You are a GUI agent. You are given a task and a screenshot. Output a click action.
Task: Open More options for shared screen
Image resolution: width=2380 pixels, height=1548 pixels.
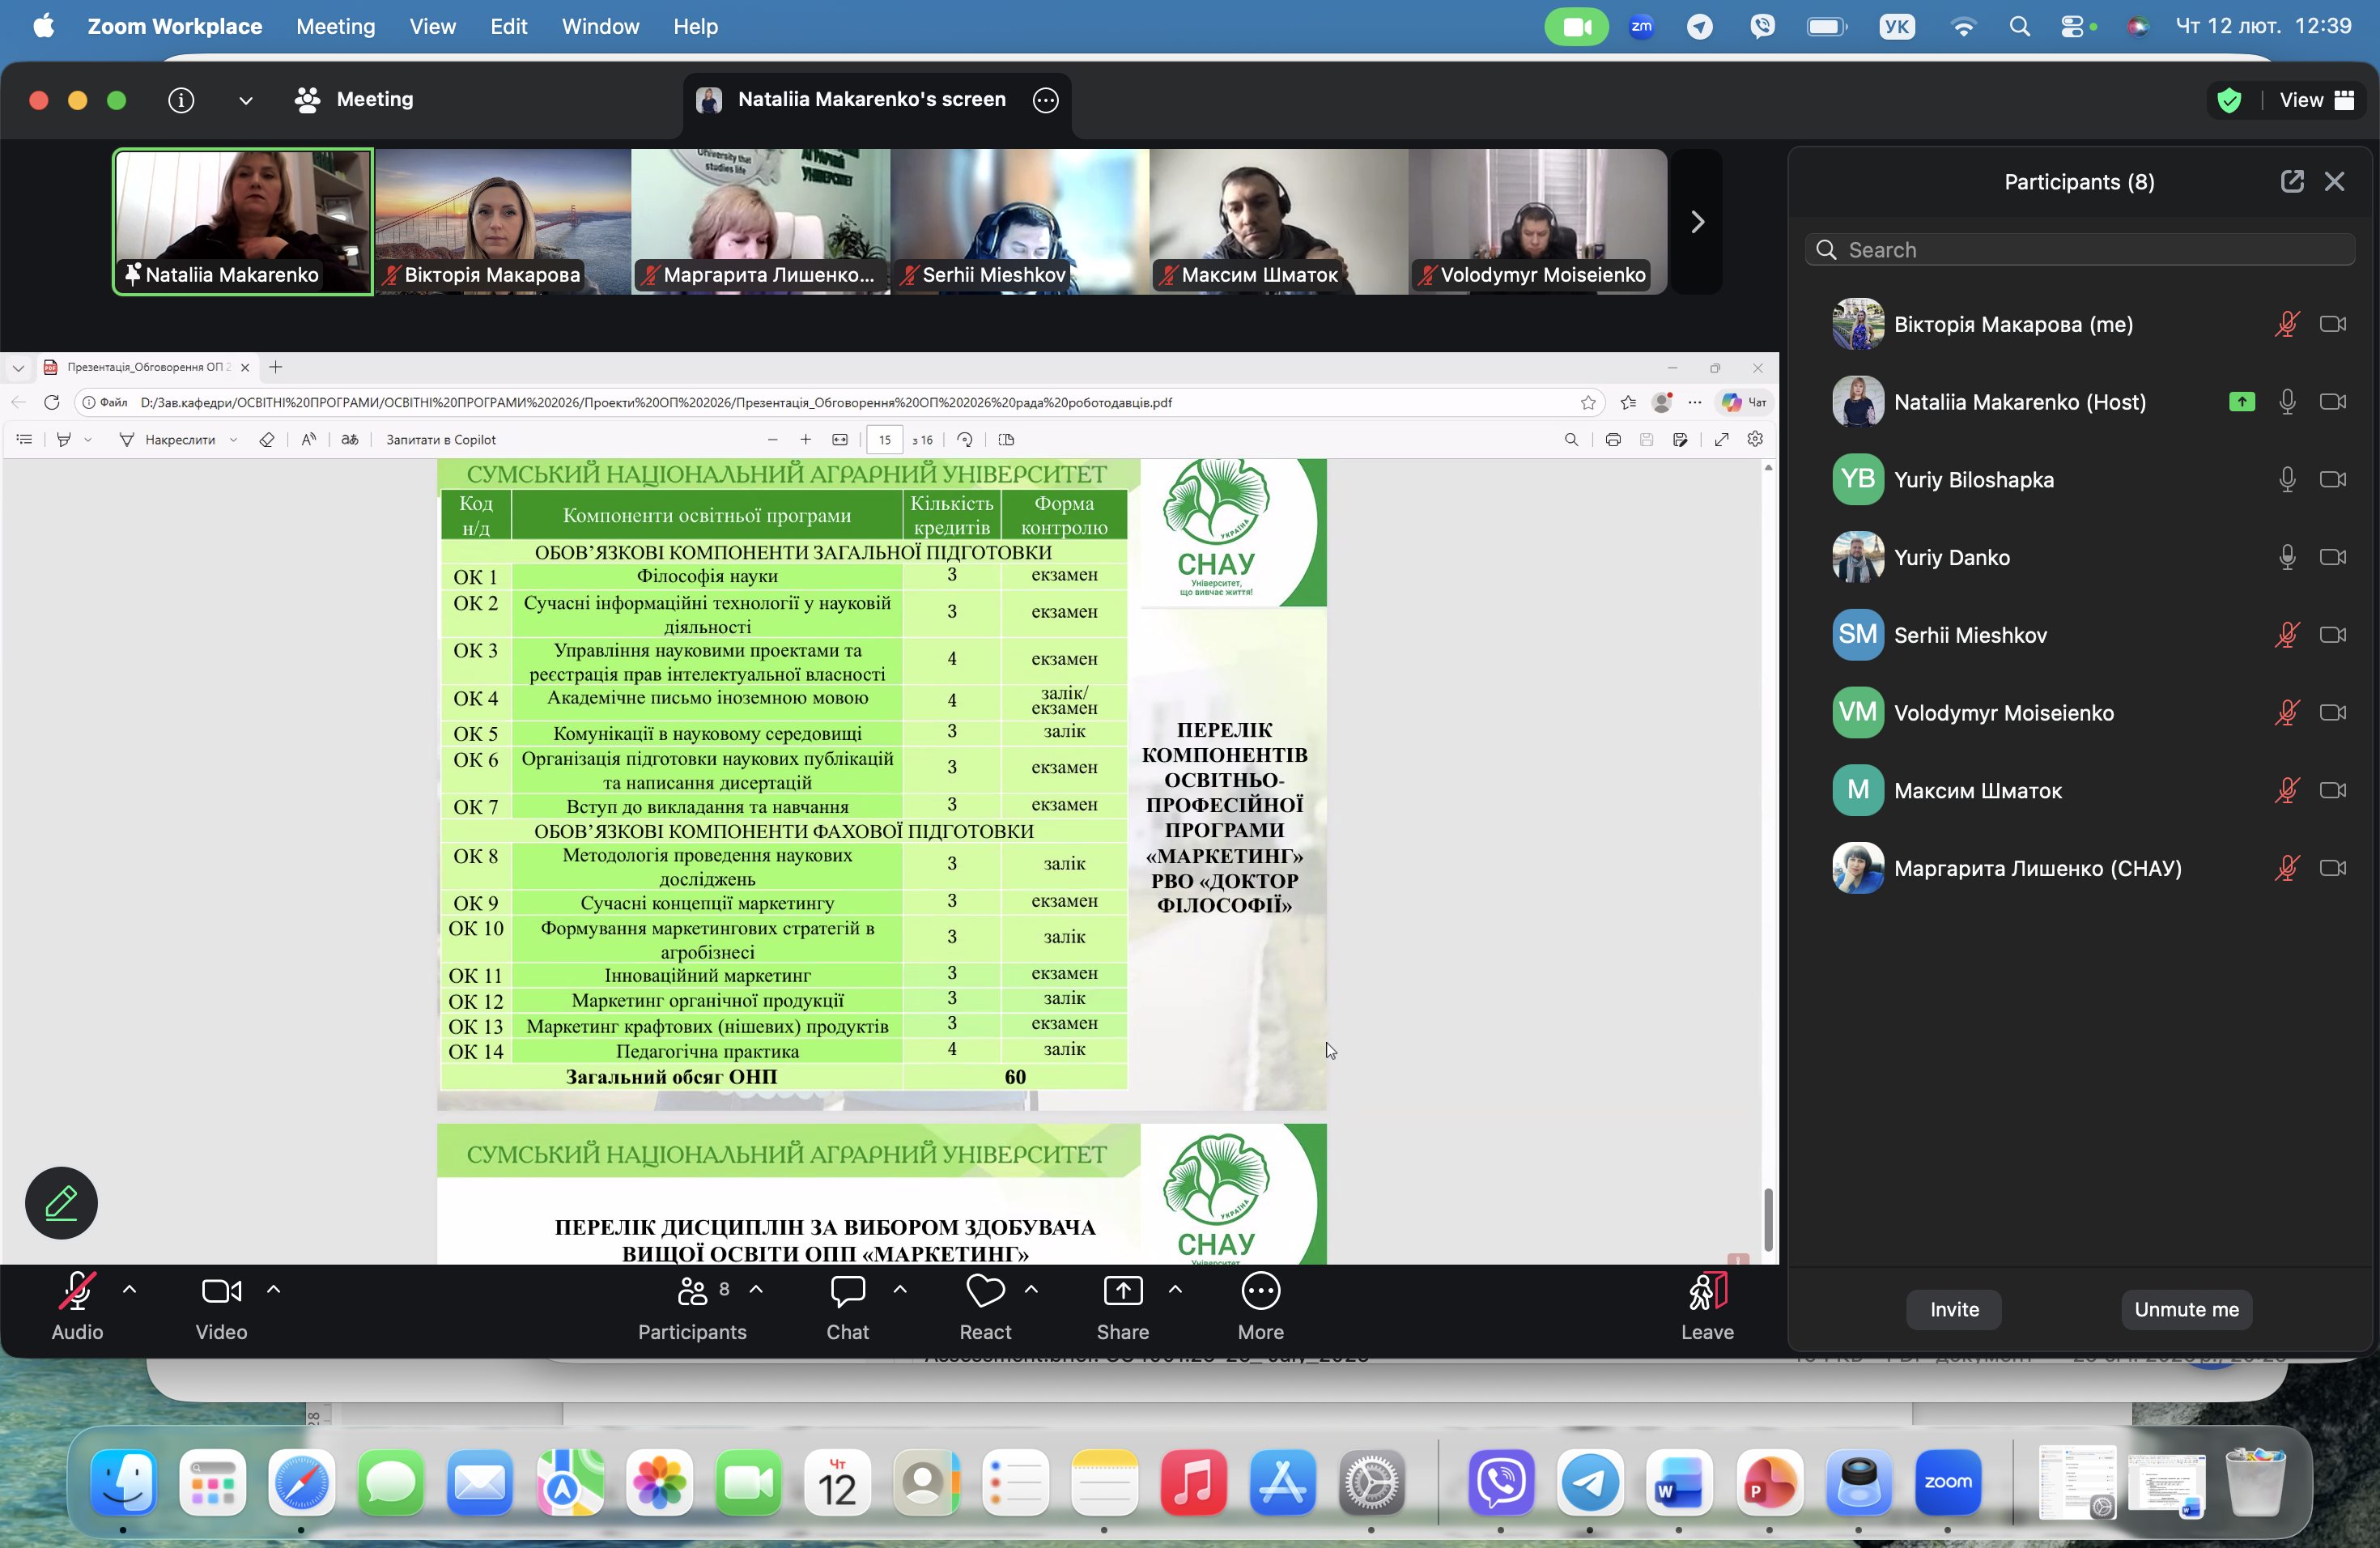(1045, 100)
